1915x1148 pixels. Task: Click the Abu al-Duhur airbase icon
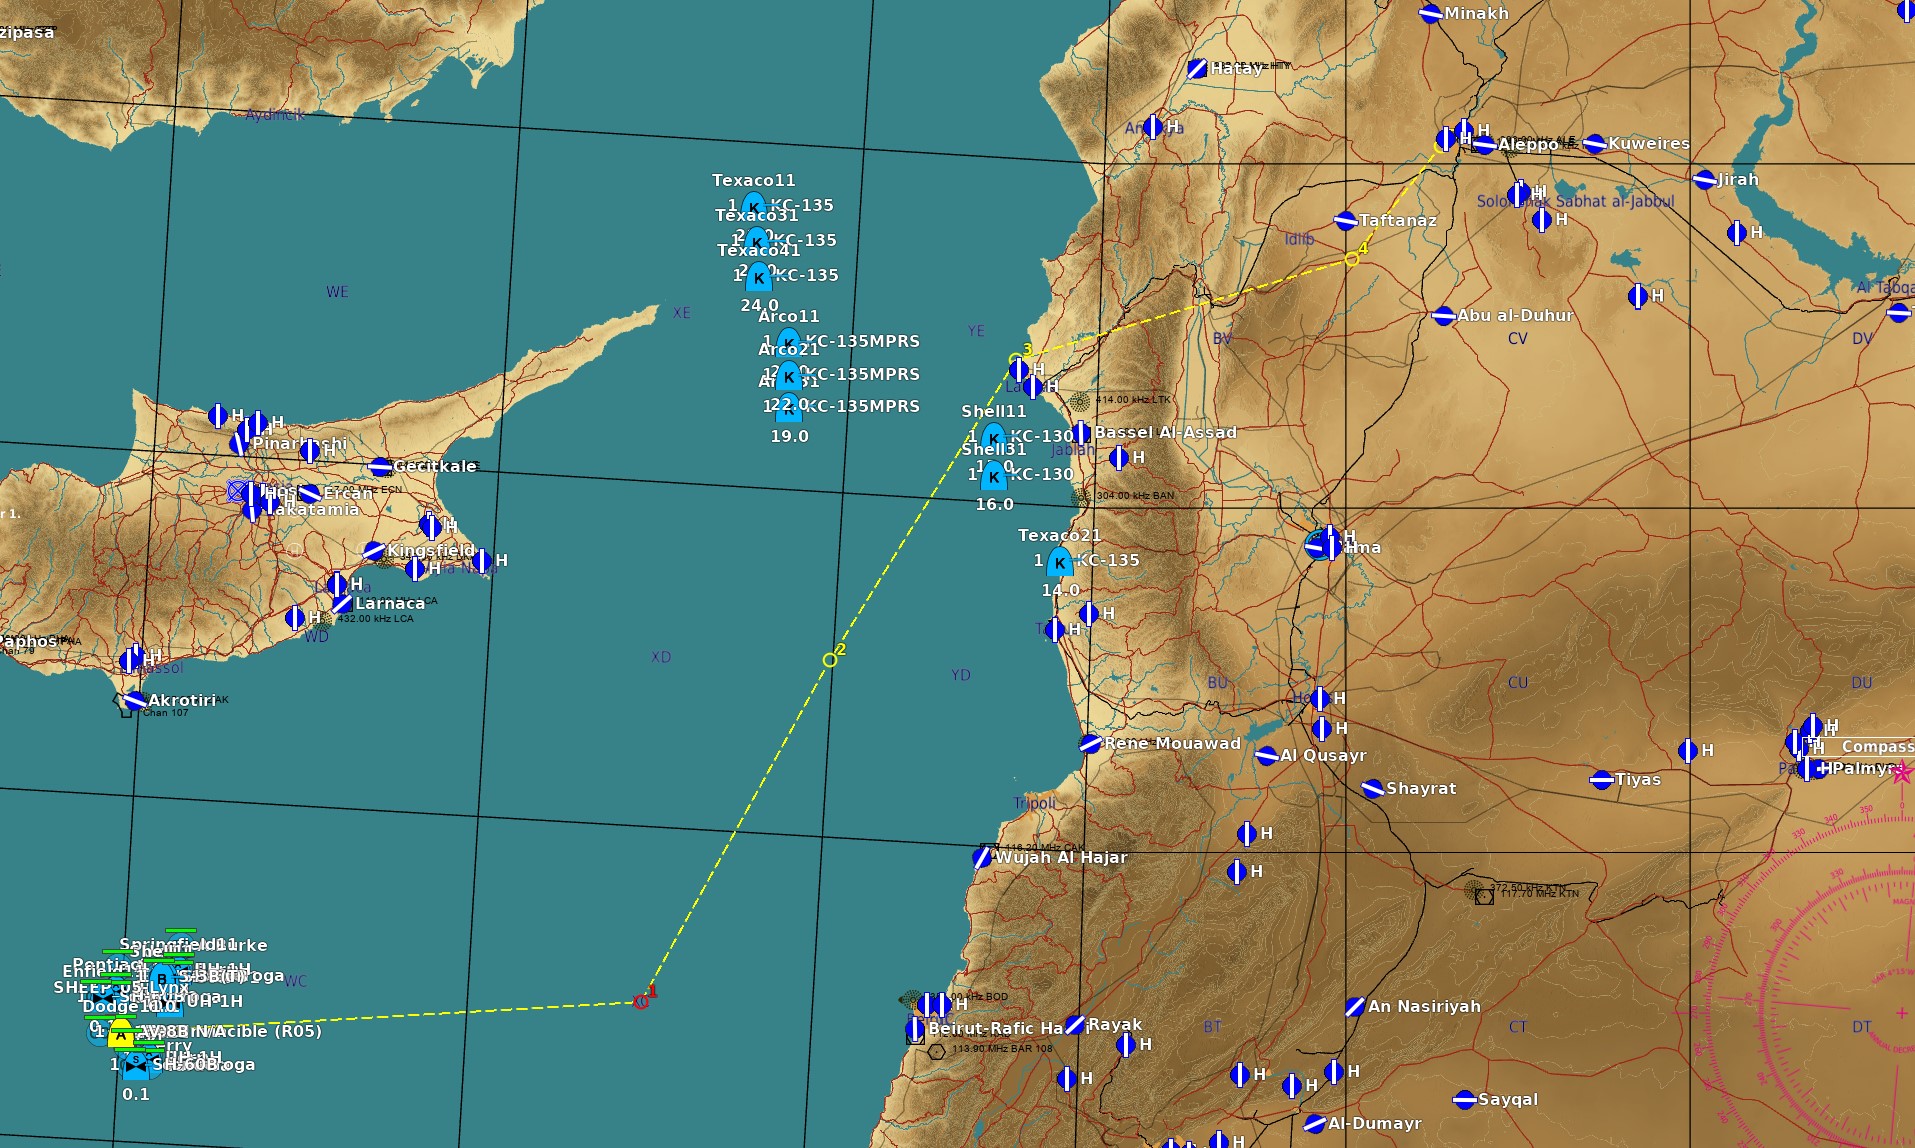click(1444, 315)
